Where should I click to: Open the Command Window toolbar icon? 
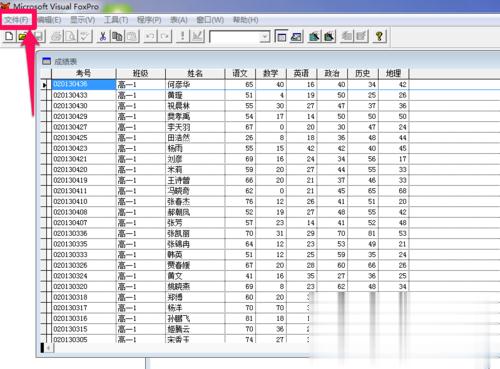[281, 36]
